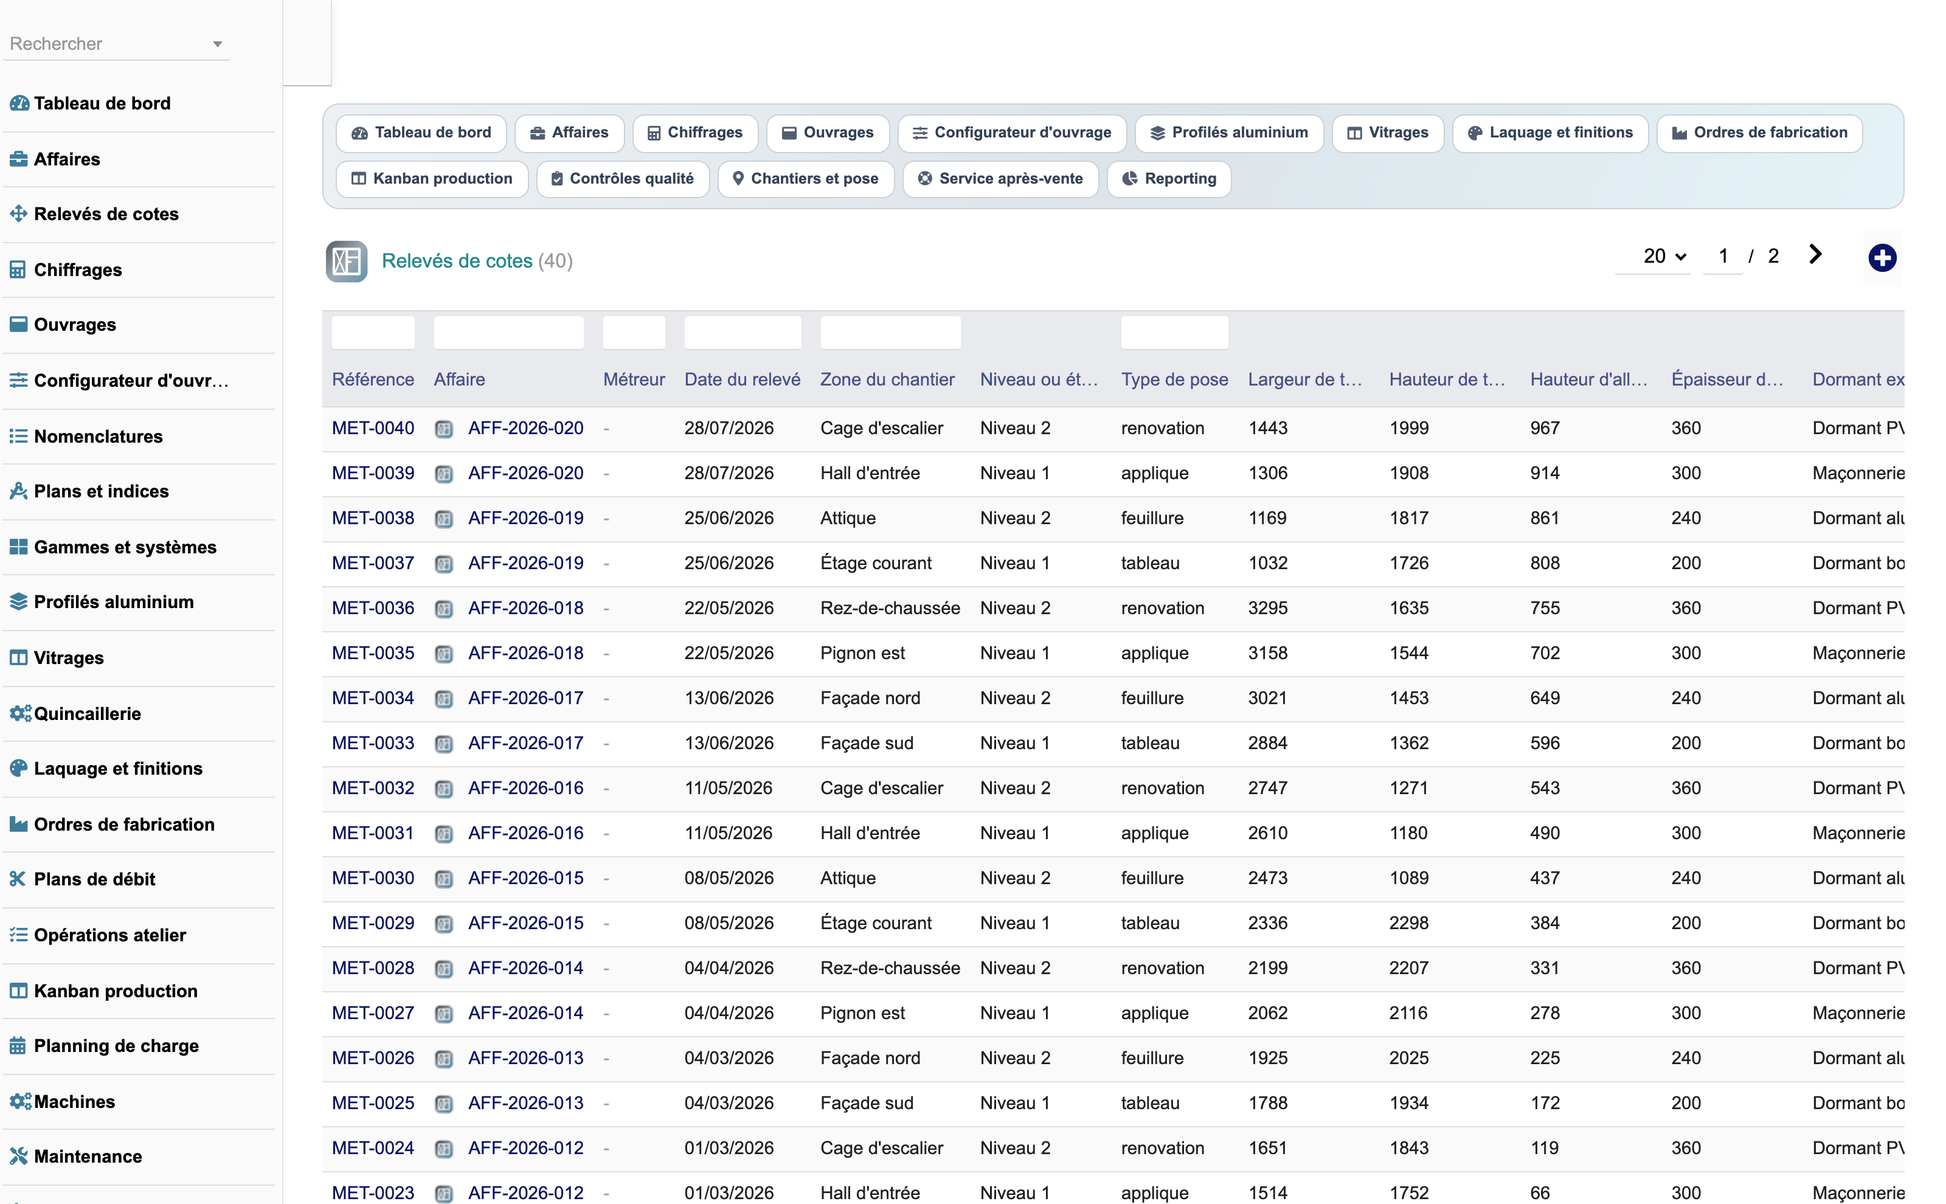This screenshot has width=1946, height=1204.
Task: Click the 'Pignon est' cell in row MET-0027
Action: 862,1013
